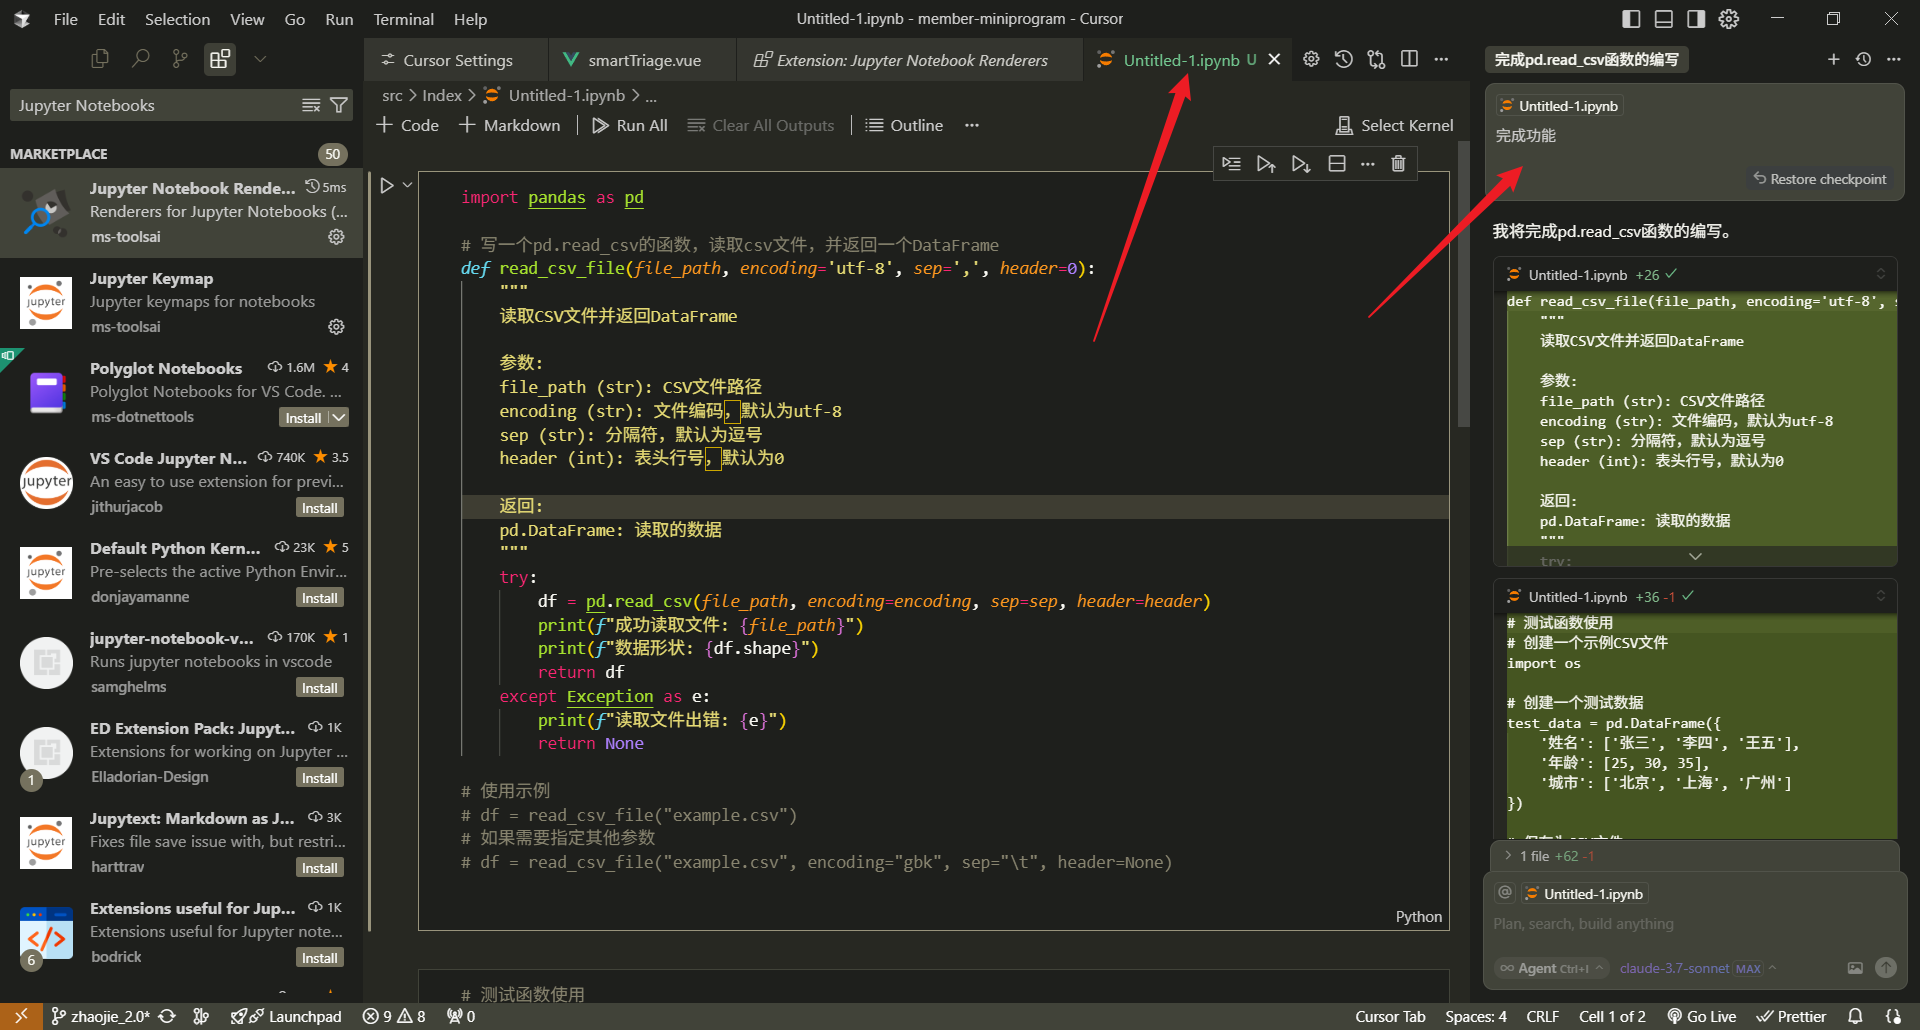Open the Polyglot Notebooks install options dropdown
This screenshot has width=1920, height=1030.
click(x=339, y=418)
